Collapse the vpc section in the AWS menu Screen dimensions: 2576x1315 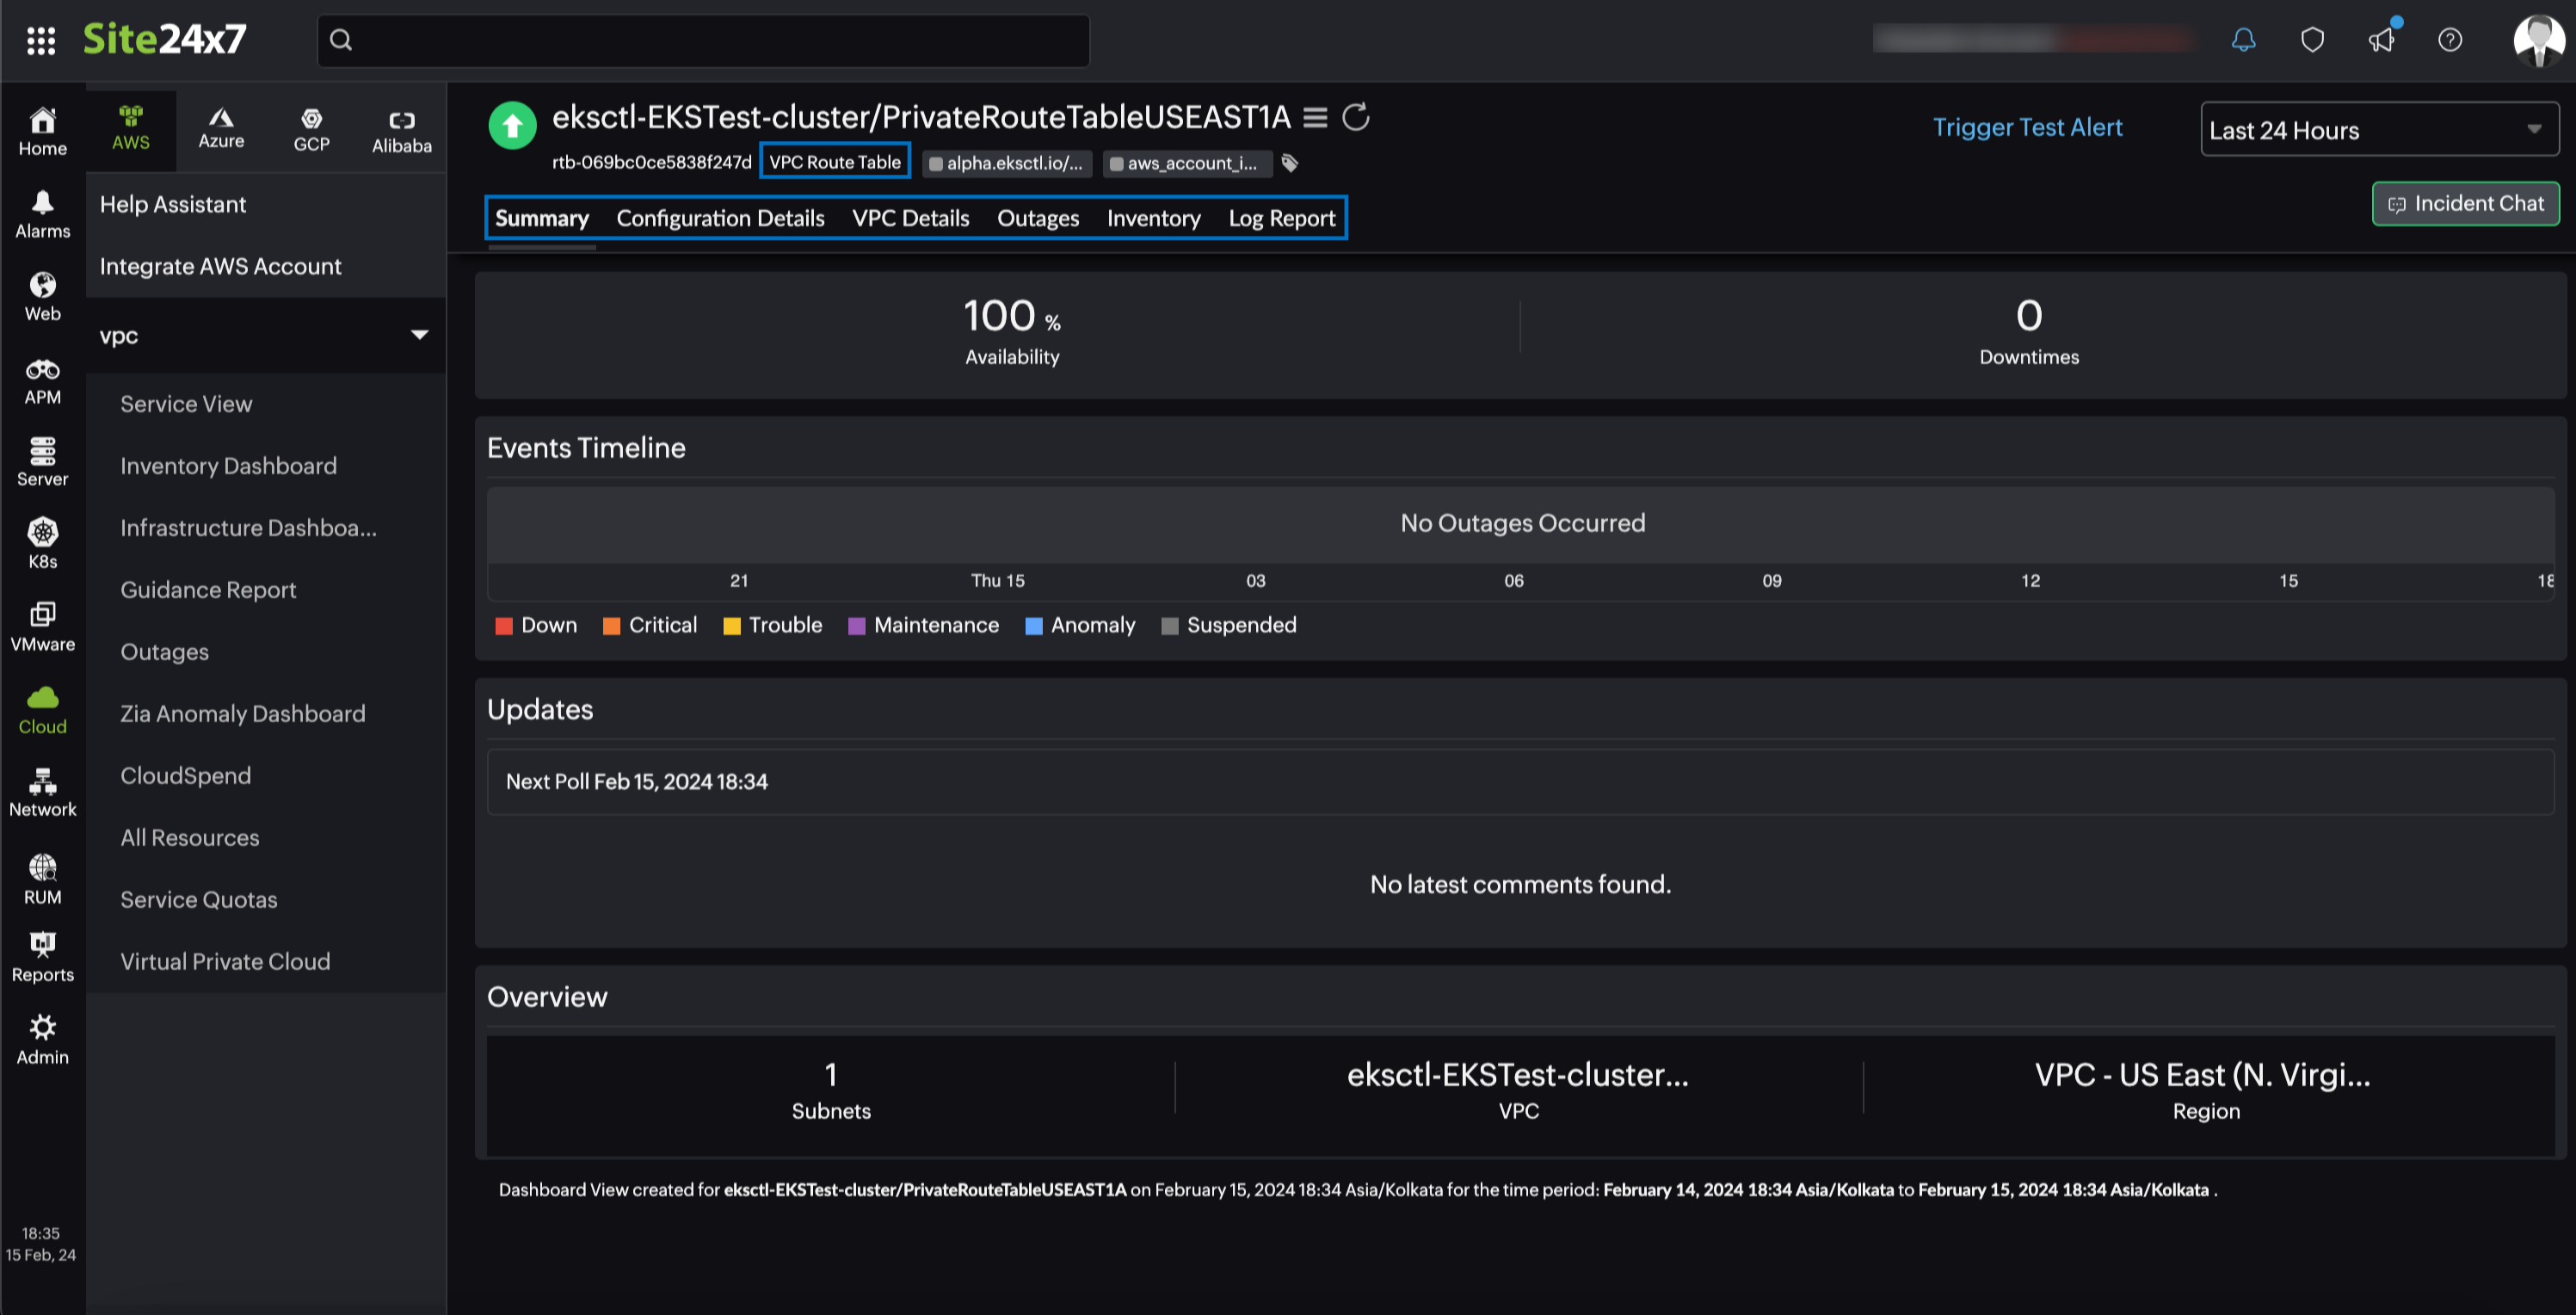(419, 335)
